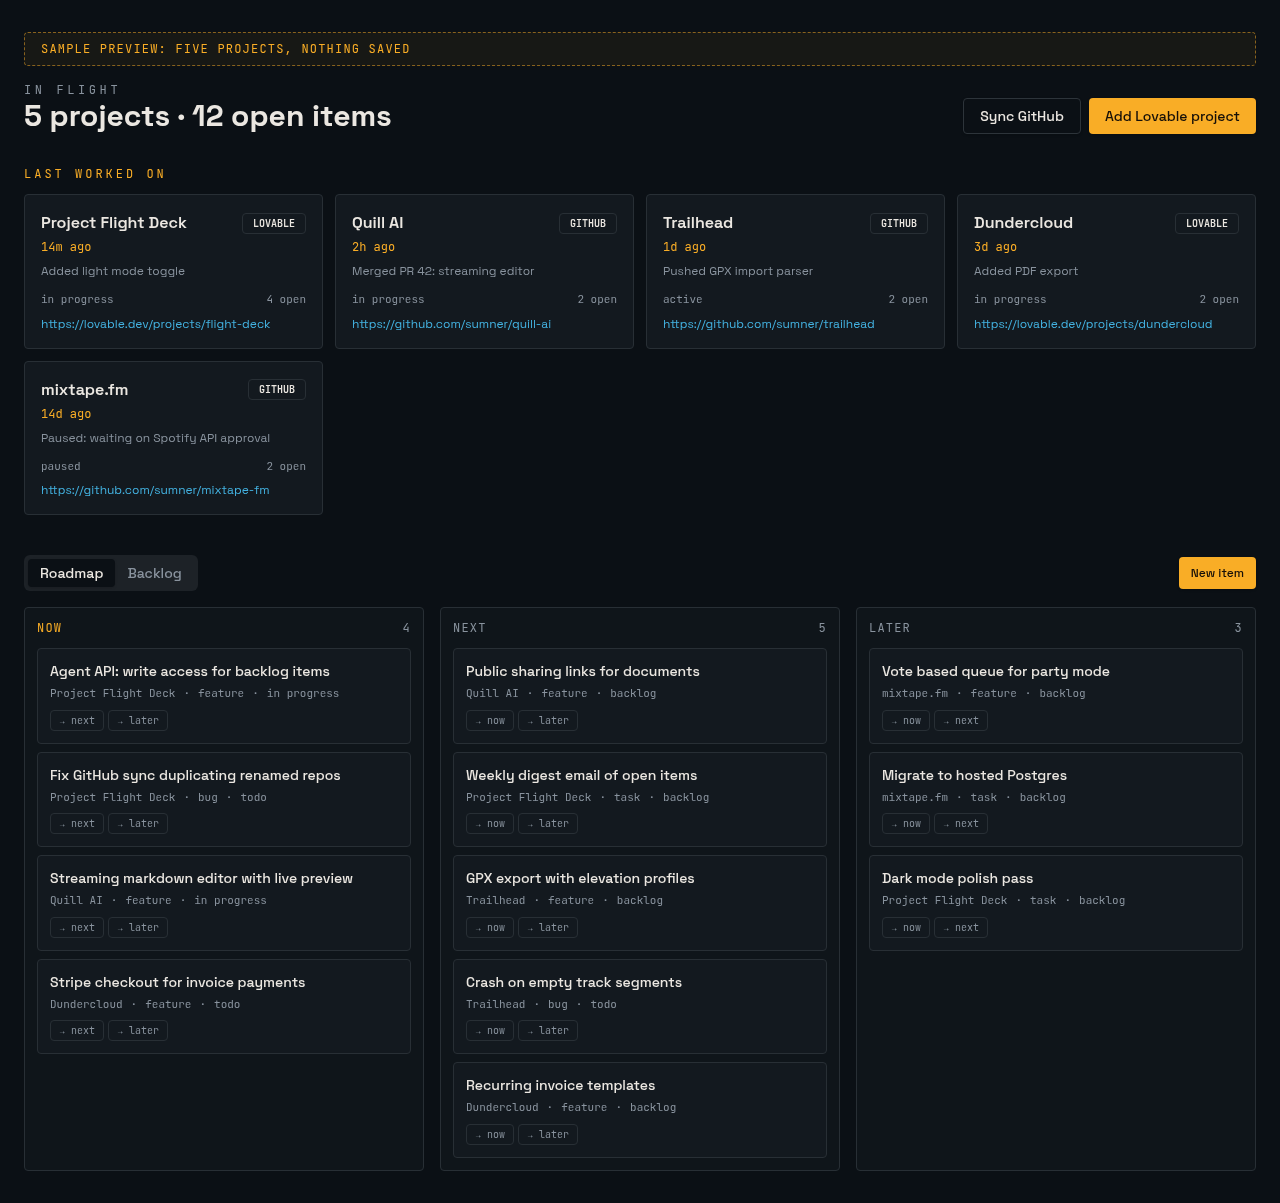Viewport: 1280px width, 1203px height.
Task: Push Streaming markdown editor item to later
Action: pyautogui.click(x=138, y=927)
